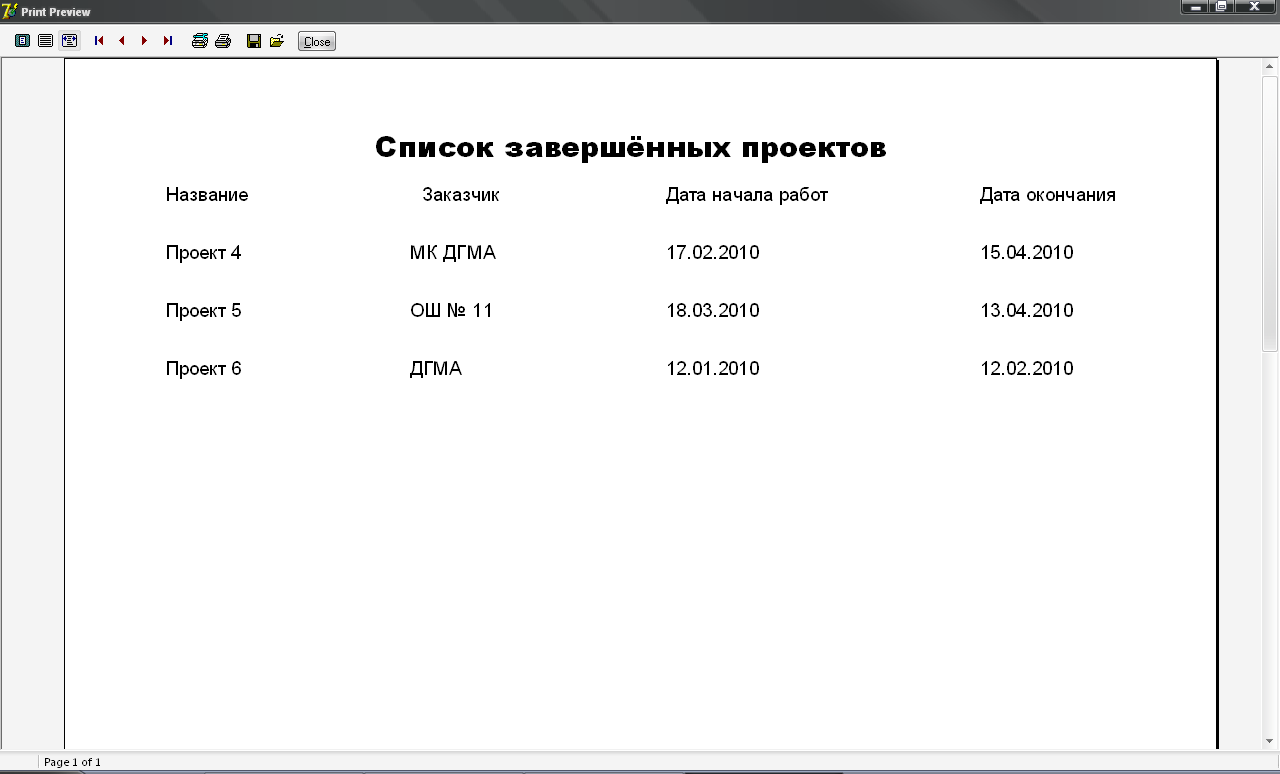The width and height of the screenshot is (1280, 774).
Task: Set zoom to 100% with toolbar icon
Action: click(x=45, y=41)
